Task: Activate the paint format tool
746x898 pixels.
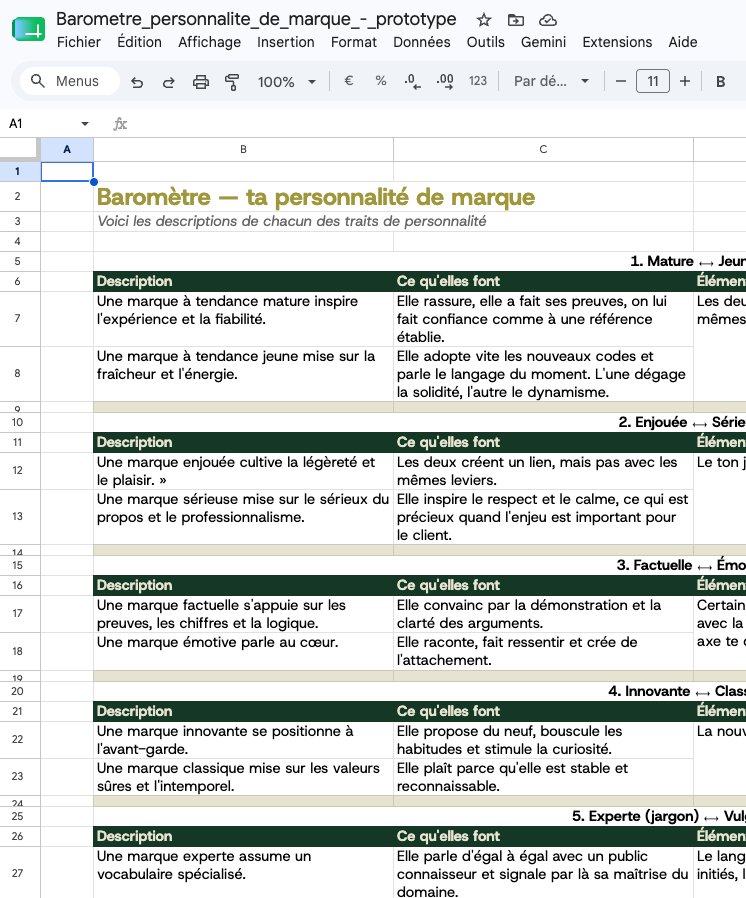Action: click(x=232, y=82)
